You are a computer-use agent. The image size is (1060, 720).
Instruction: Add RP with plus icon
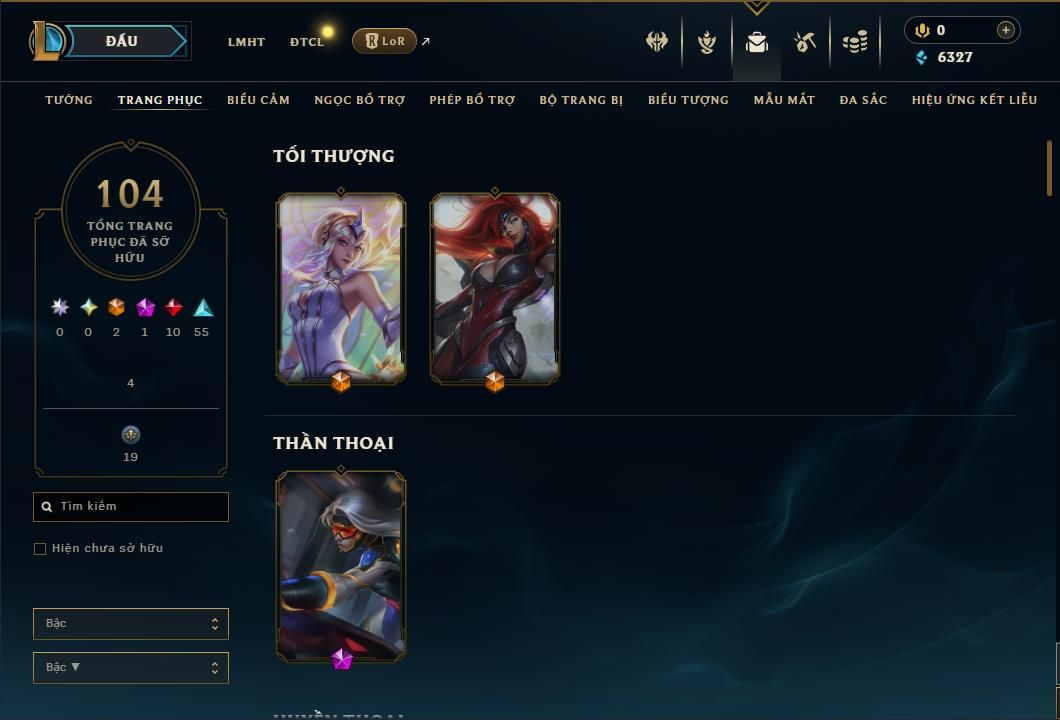(1005, 30)
